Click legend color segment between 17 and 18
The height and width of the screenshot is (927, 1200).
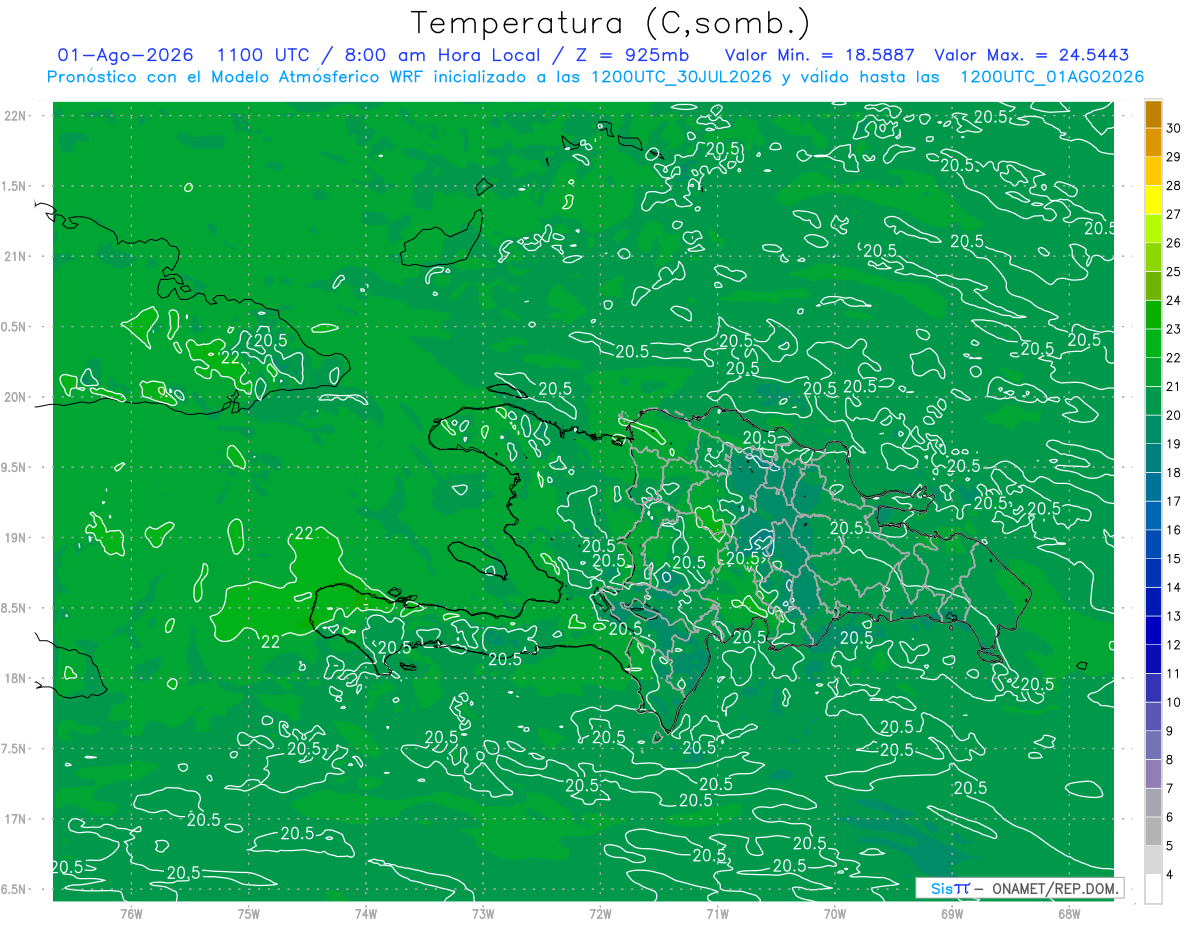click(1153, 487)
